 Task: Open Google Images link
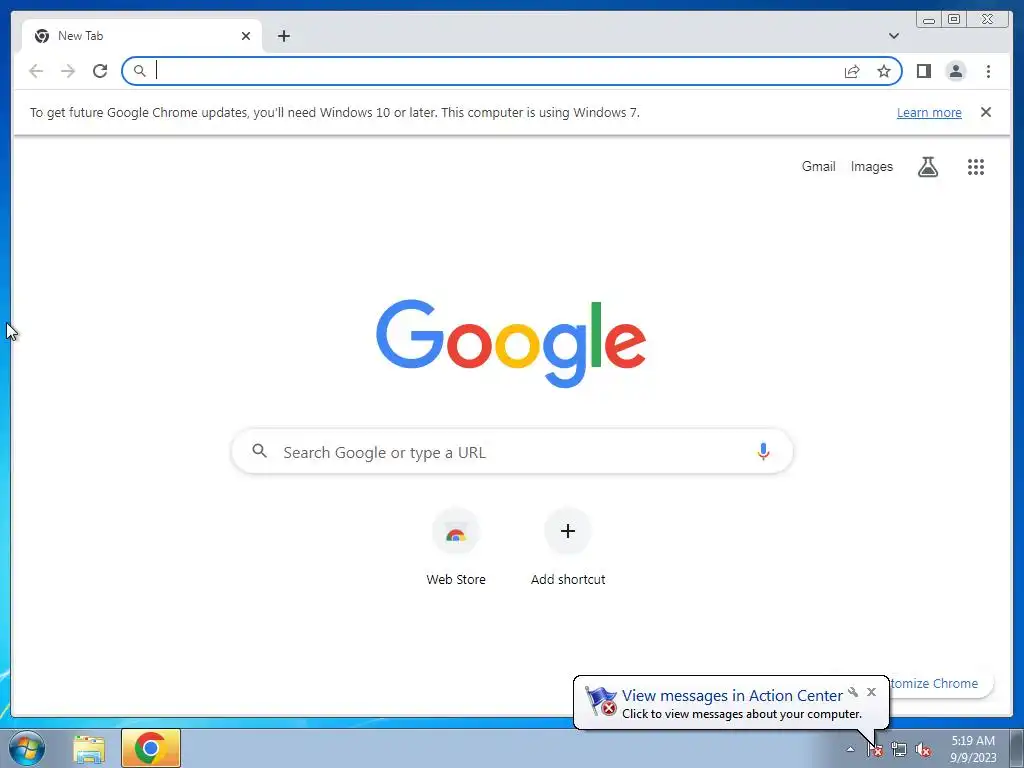(871, 167)
